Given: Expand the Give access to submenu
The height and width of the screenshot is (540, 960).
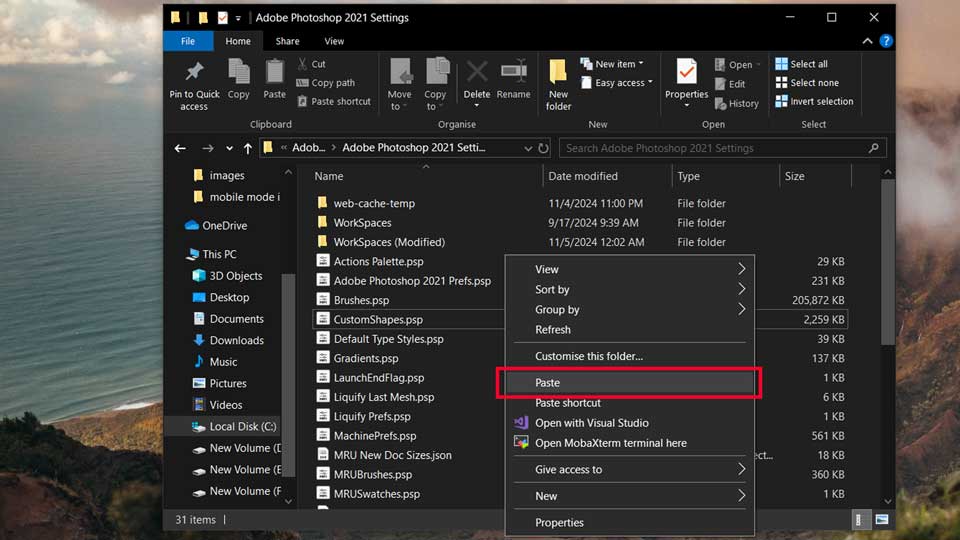Looking at the screenshot, I should tap(741, 470).
